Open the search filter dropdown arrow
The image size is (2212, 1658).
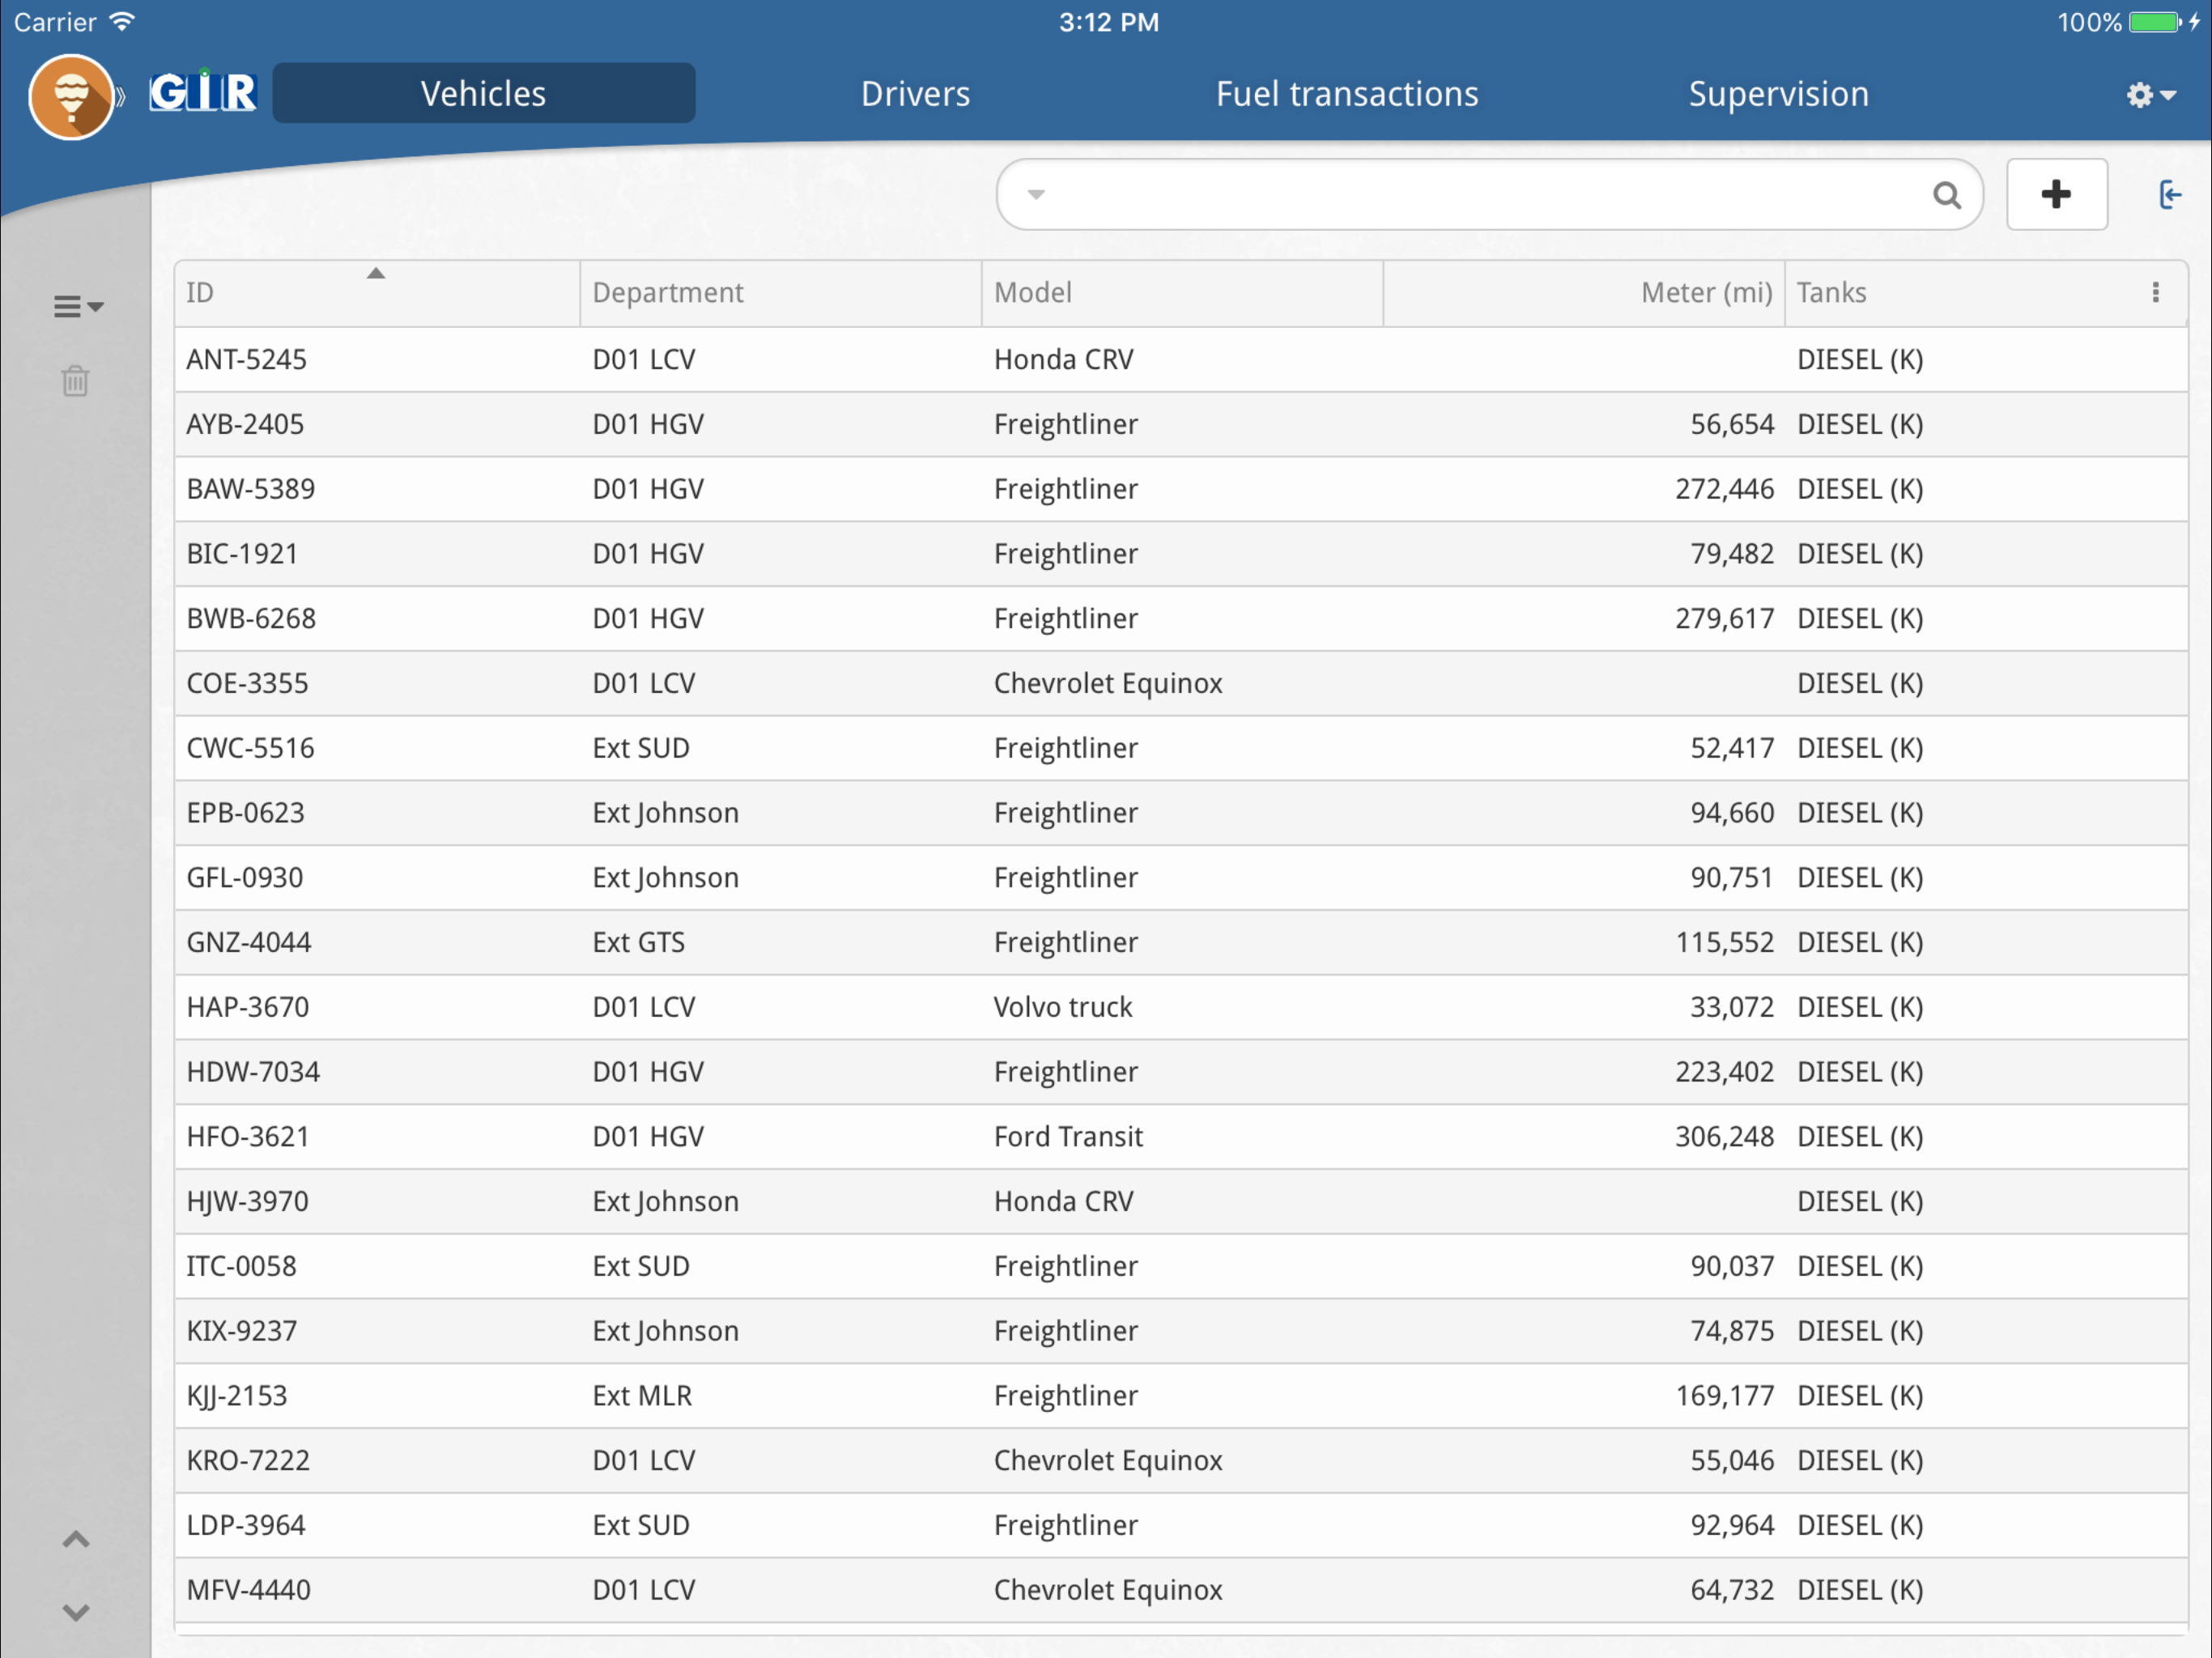tap(1036, 194)
